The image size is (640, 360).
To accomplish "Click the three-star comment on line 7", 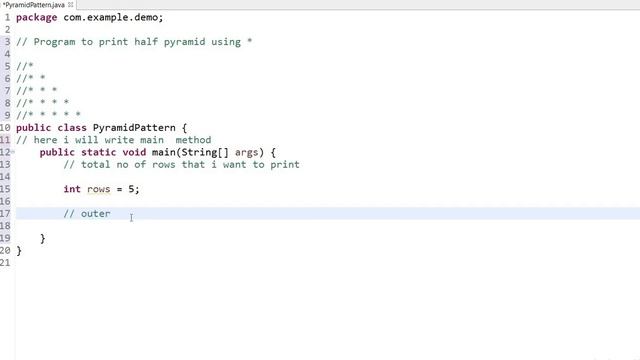I will click(x=37, y=91).
